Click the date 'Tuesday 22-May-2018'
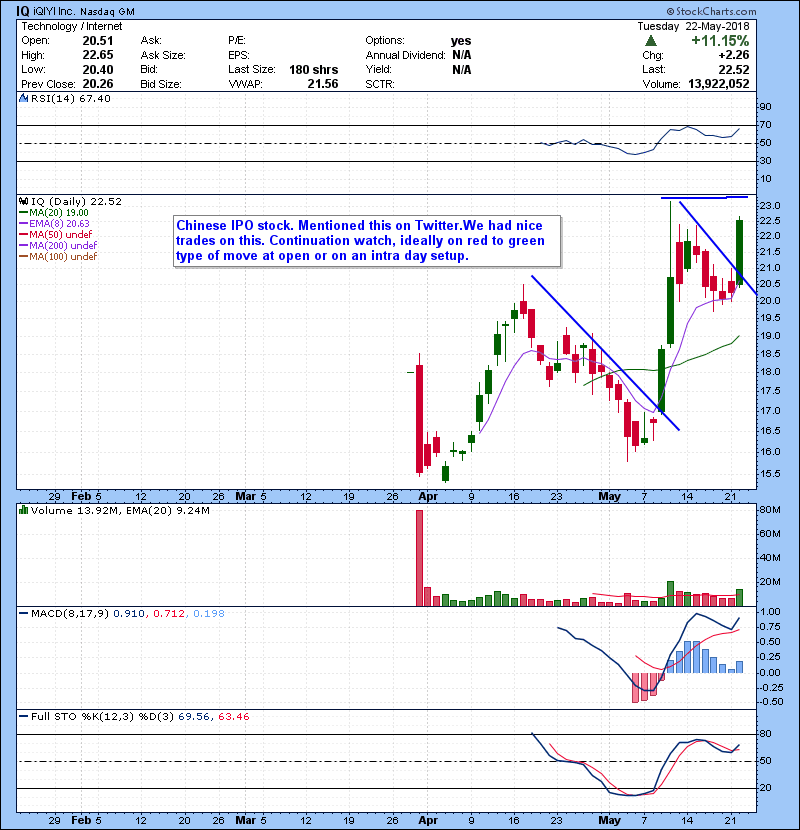 click(694, 26)
